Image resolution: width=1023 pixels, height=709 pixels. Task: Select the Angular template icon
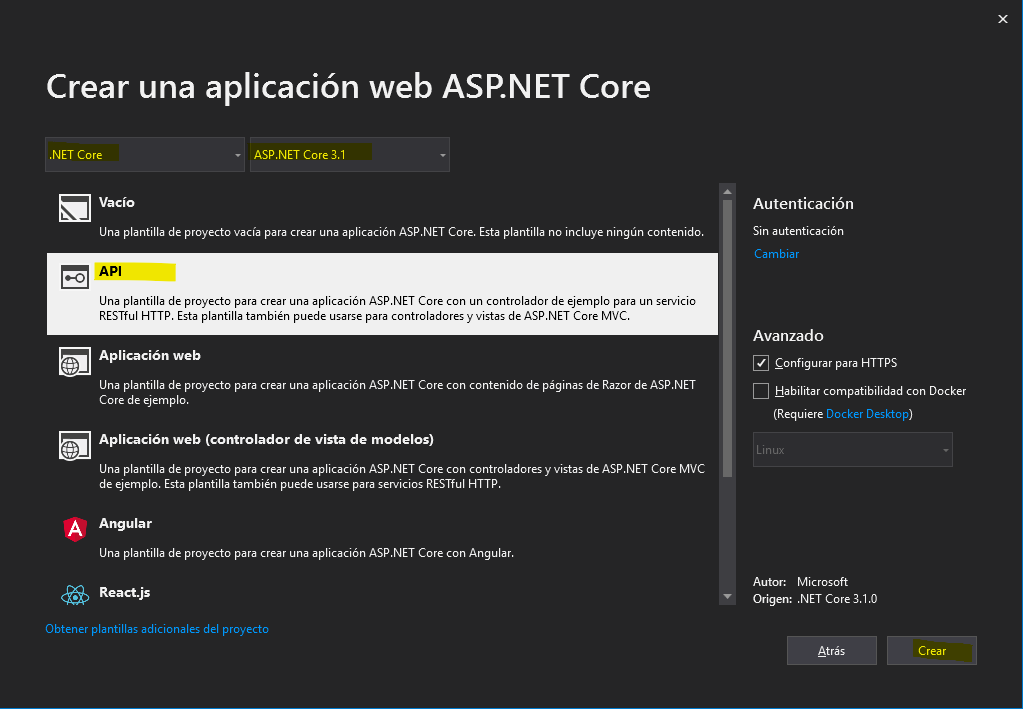point(74,531)
